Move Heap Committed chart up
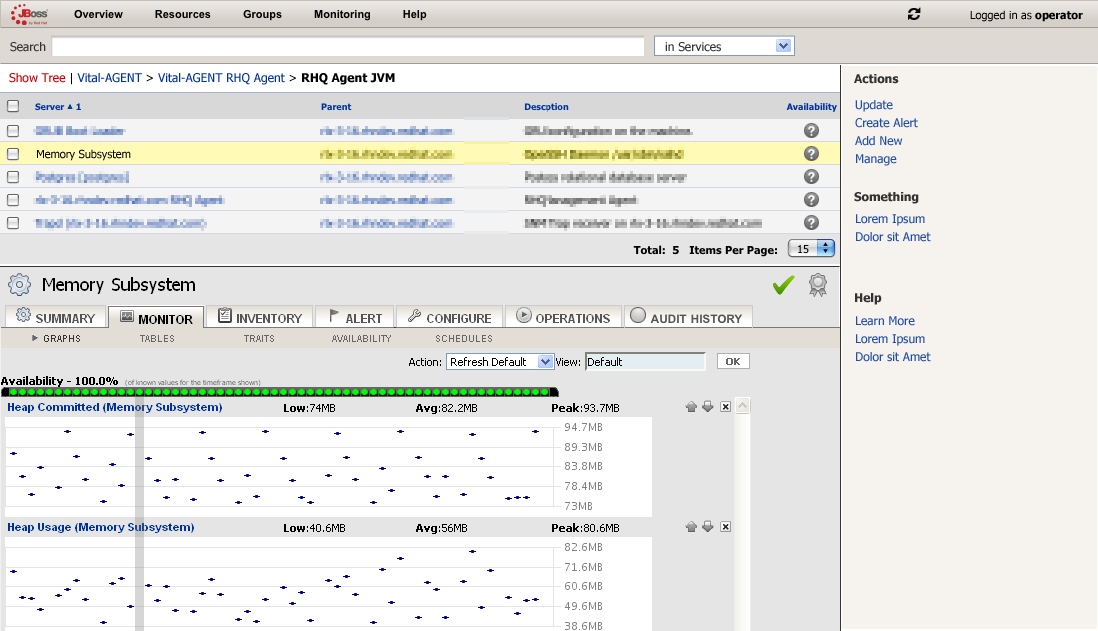 pos(691,407)
